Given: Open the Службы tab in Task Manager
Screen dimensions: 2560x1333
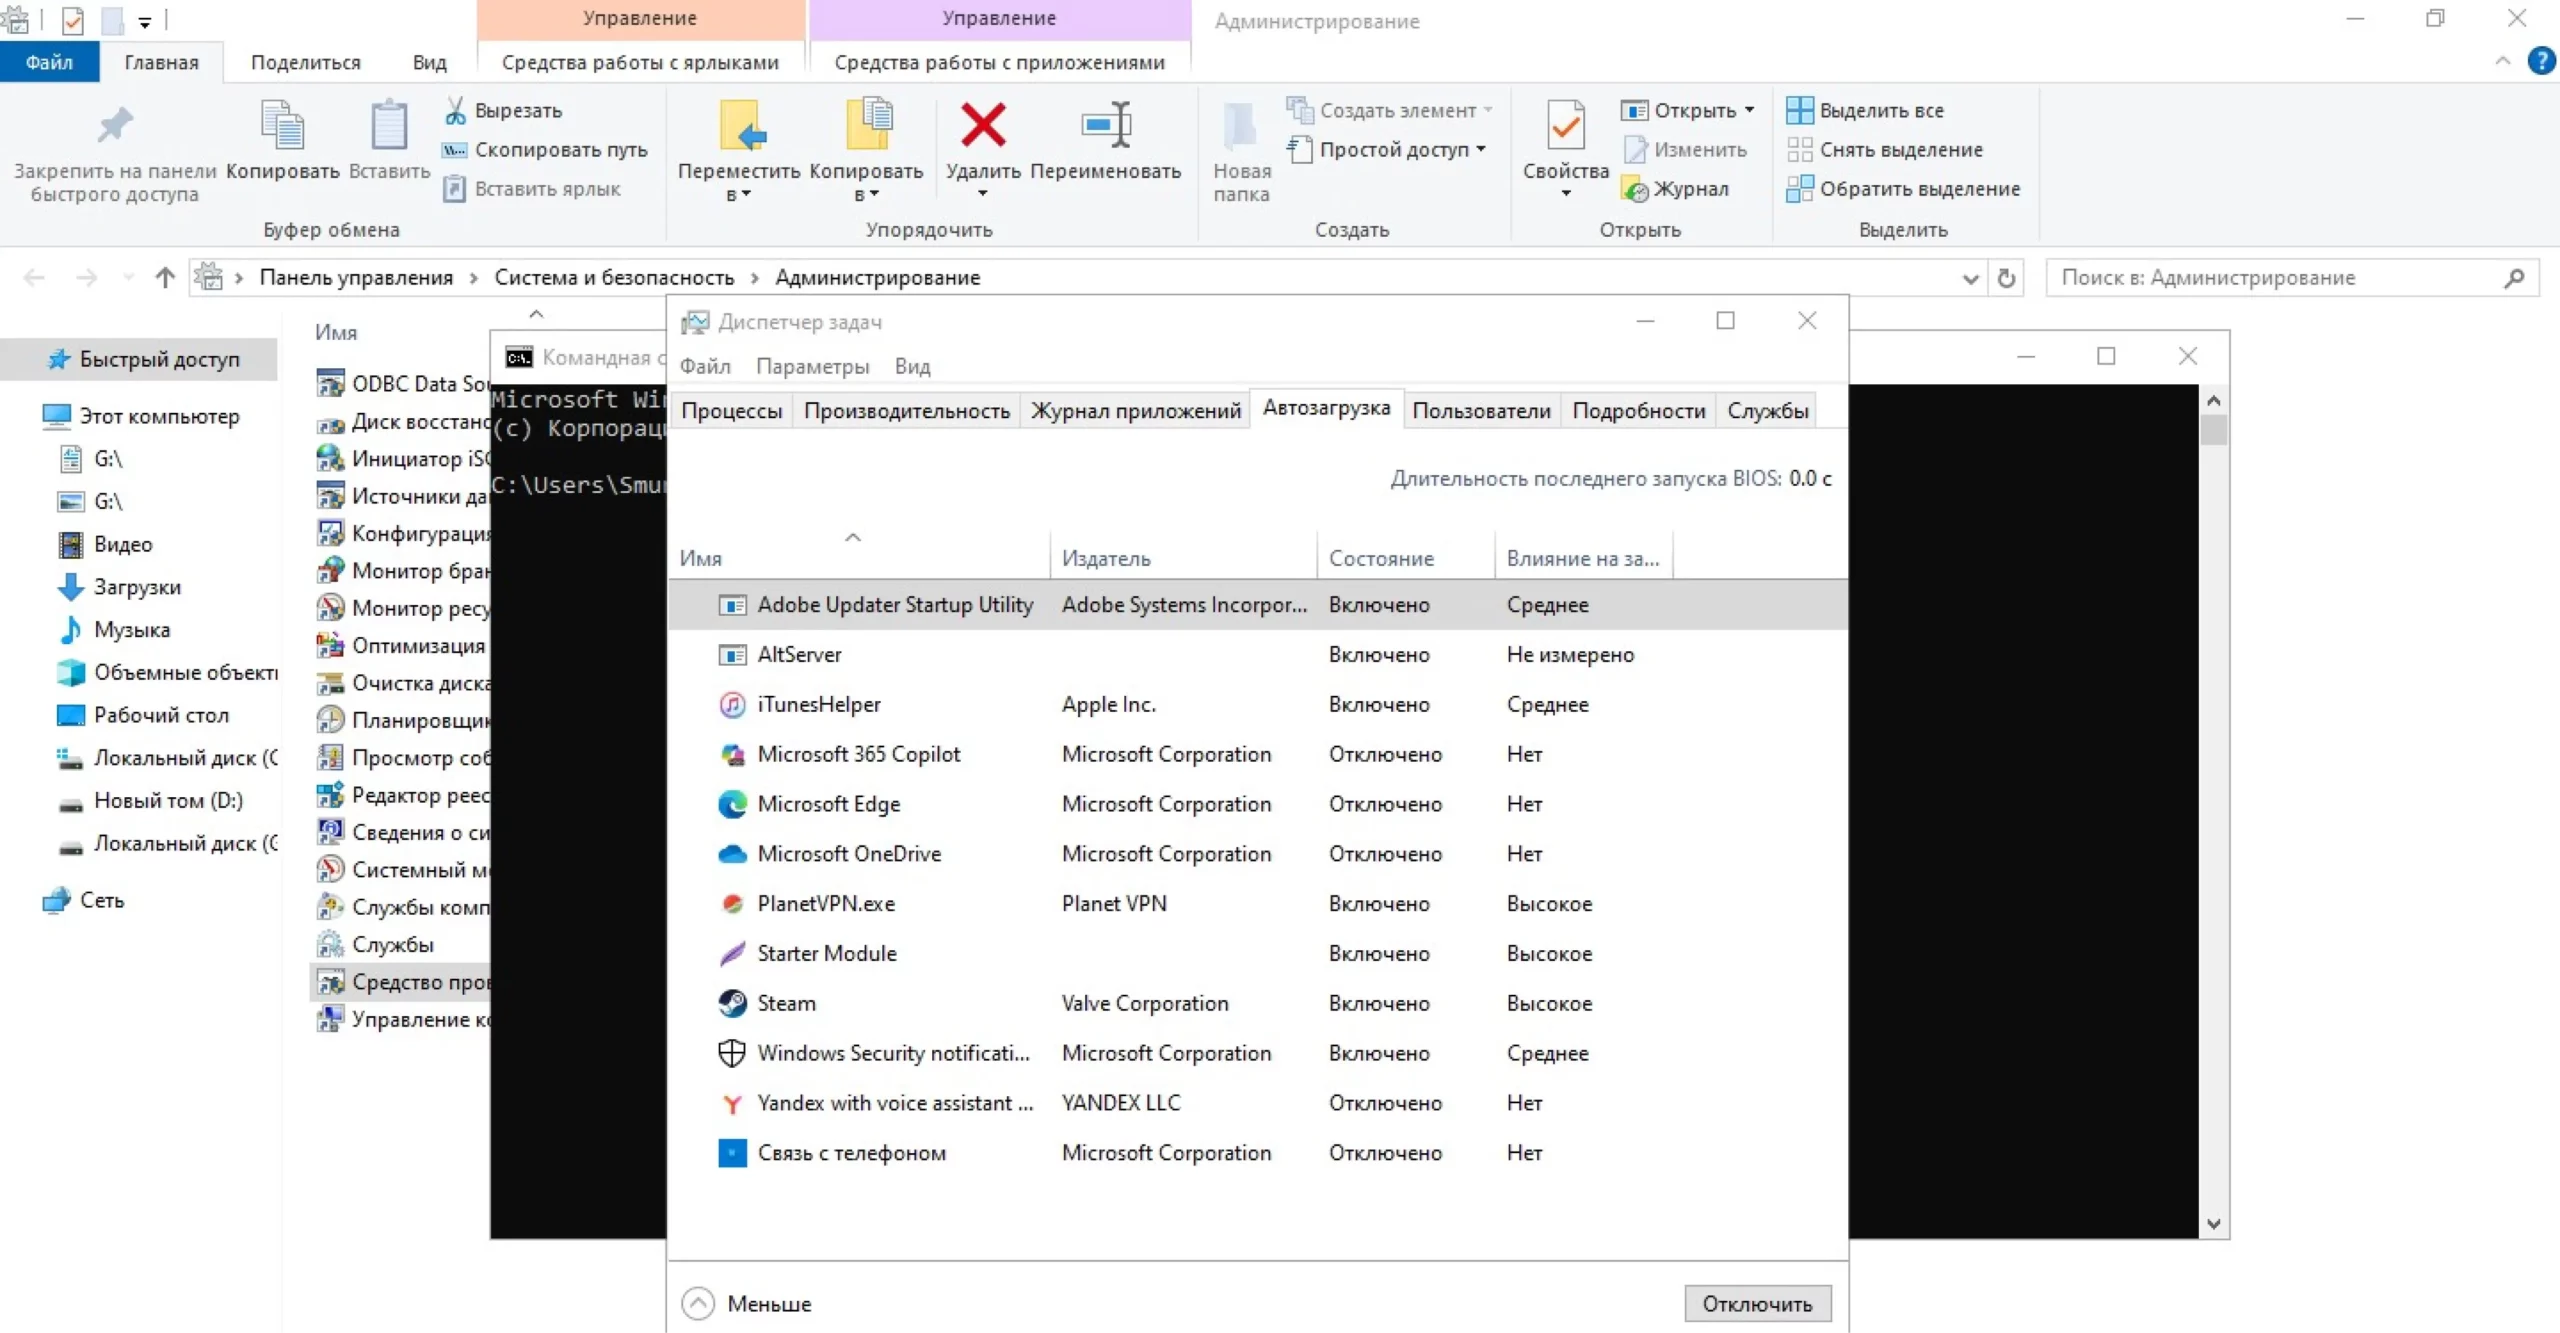Looking at the screenshot, I should [1767, 411].
